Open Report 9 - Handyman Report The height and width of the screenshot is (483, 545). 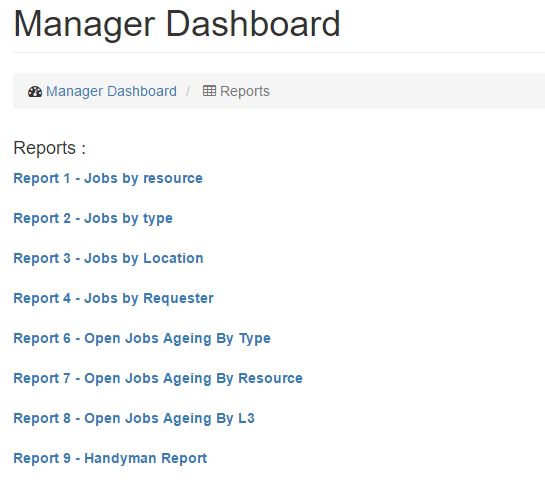tap(110, 458)
